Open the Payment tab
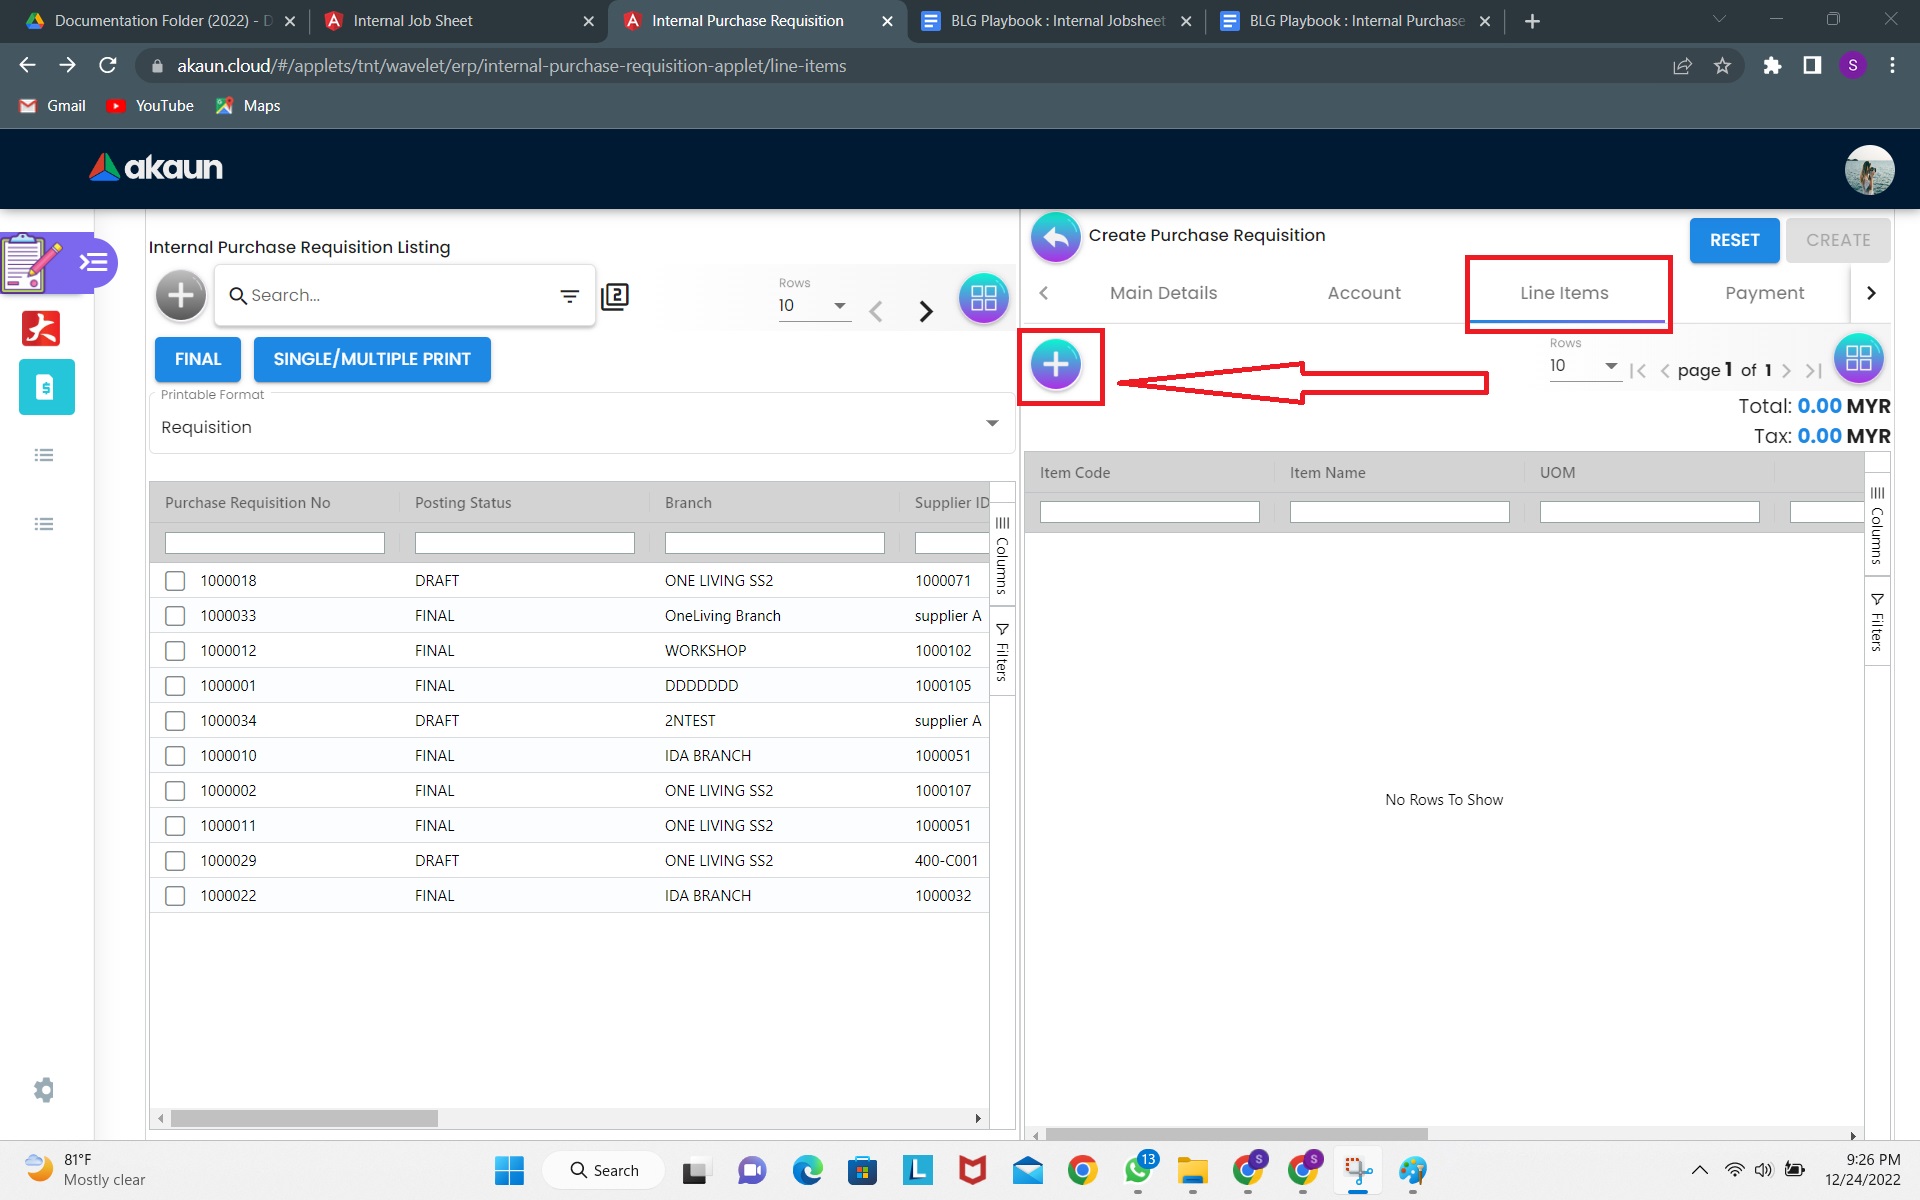This screenshot has width=1920, height=1200. click(x=1764, y=293)
